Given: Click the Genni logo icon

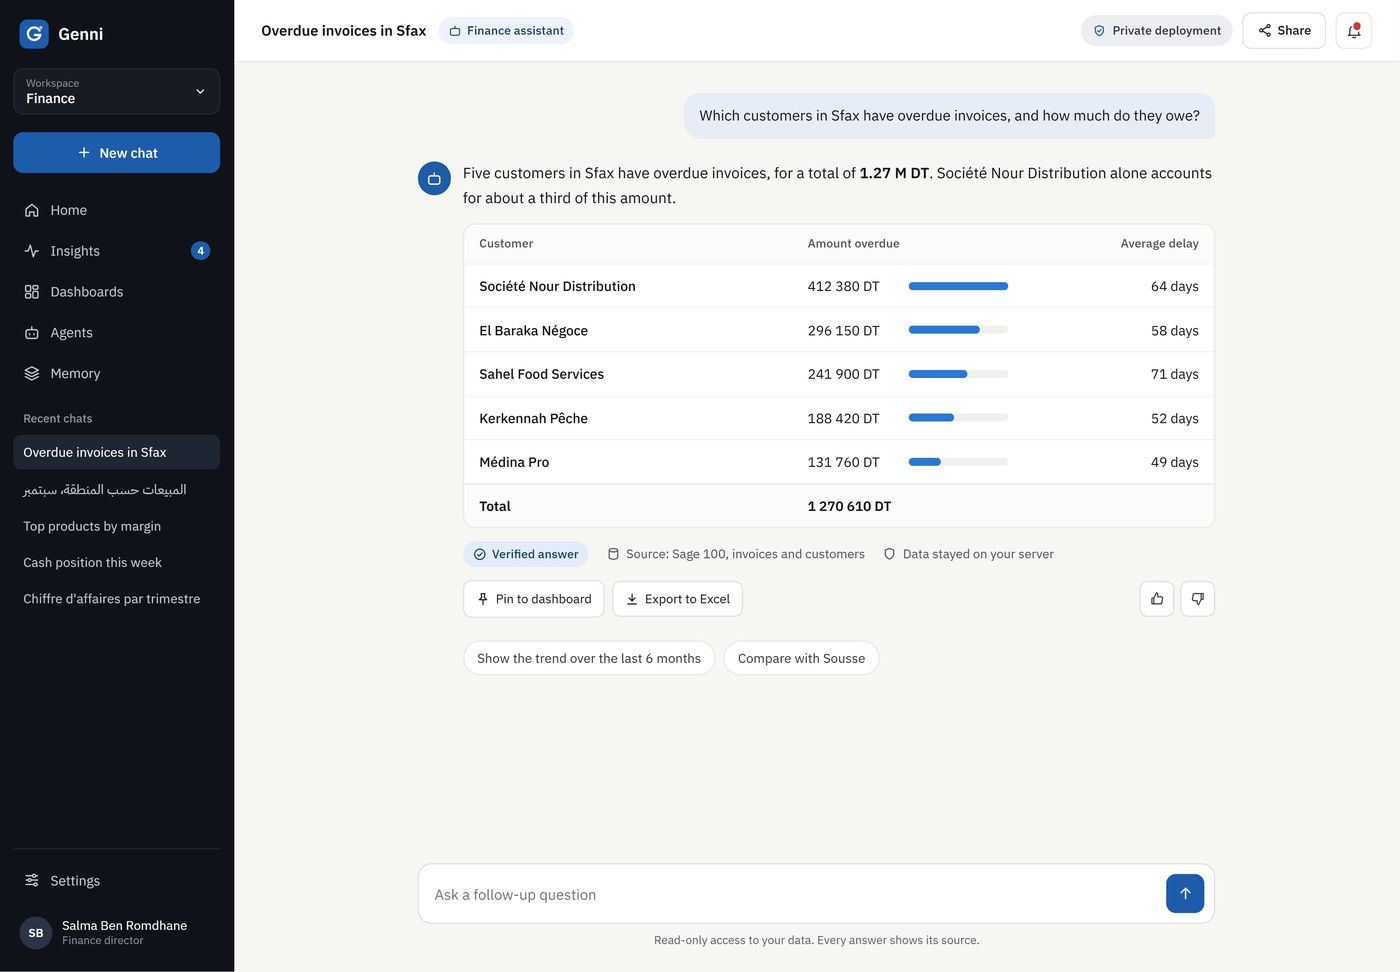Looking at the screenshot, I should click(34, 34).
